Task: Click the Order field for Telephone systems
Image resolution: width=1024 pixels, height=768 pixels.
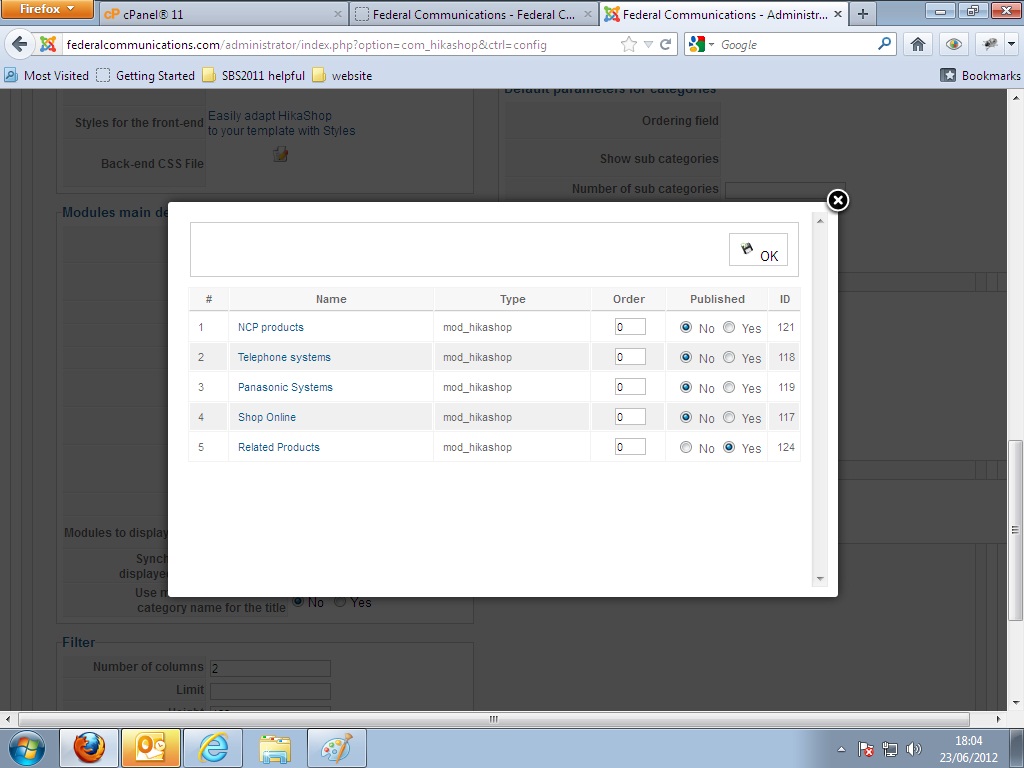Action: click(x=630, y=357)
